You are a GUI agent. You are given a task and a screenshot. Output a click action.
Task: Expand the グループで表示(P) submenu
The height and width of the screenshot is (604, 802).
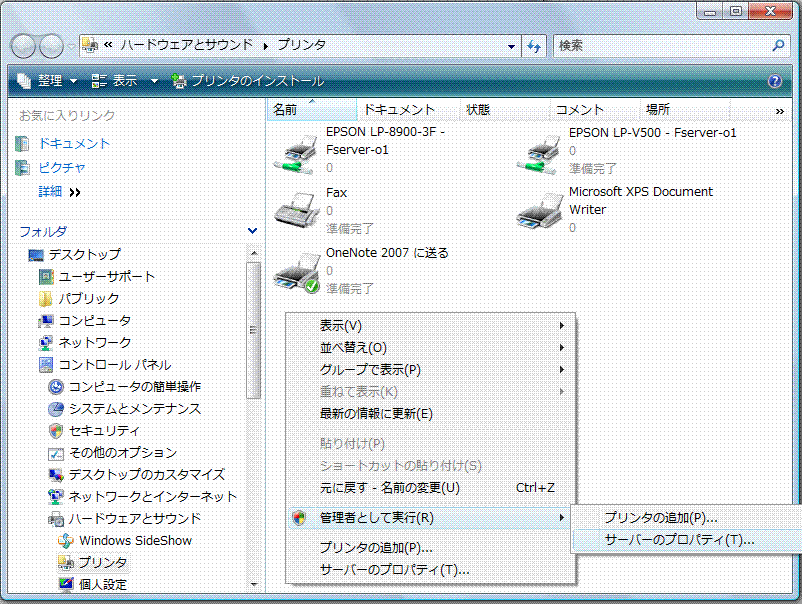pos(562,370)
